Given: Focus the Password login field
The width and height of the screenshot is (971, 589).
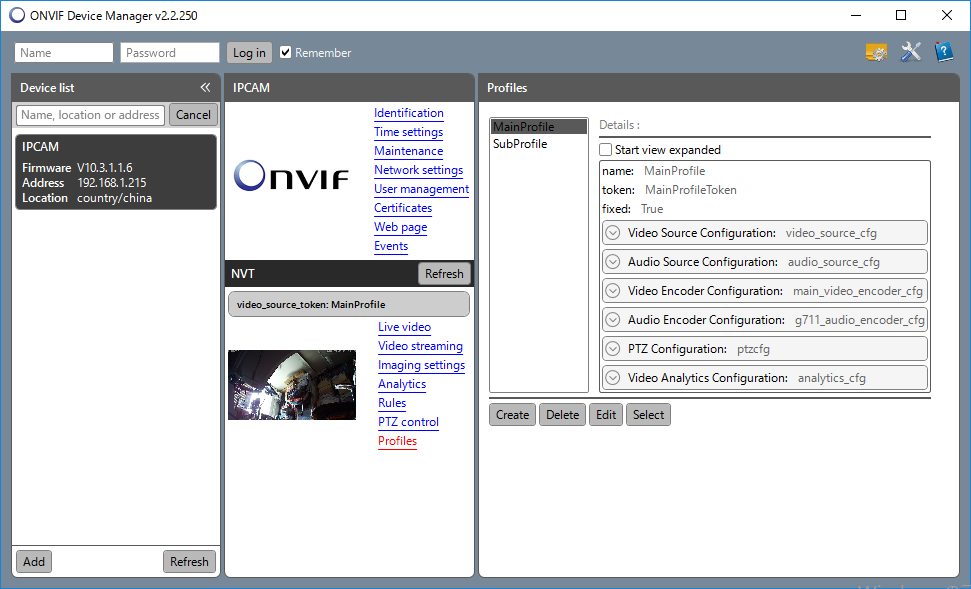Looking at the screenshot, I should tap(170, 53).
